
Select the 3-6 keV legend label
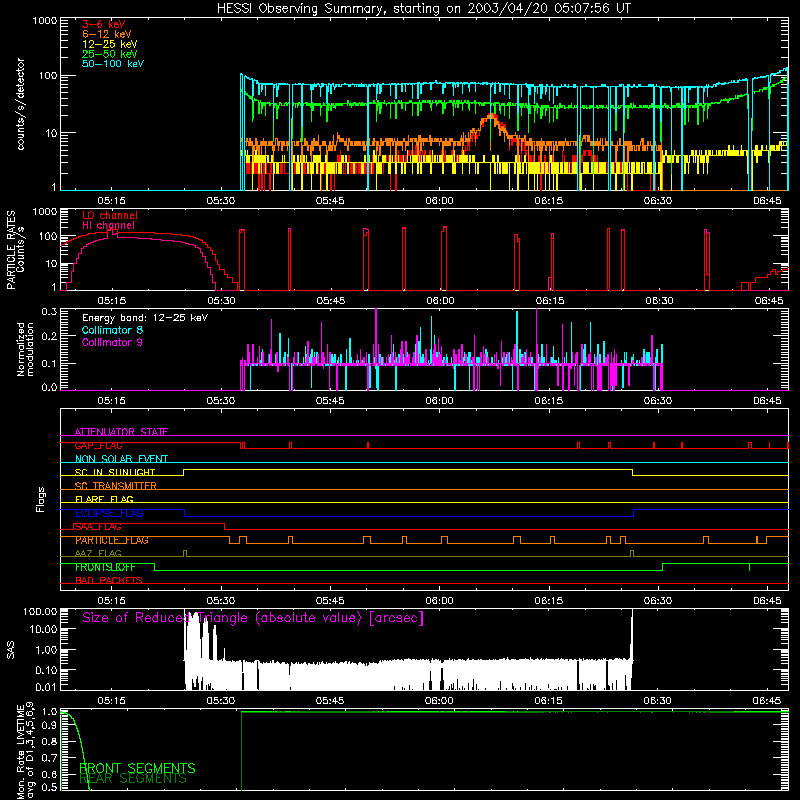103,24
